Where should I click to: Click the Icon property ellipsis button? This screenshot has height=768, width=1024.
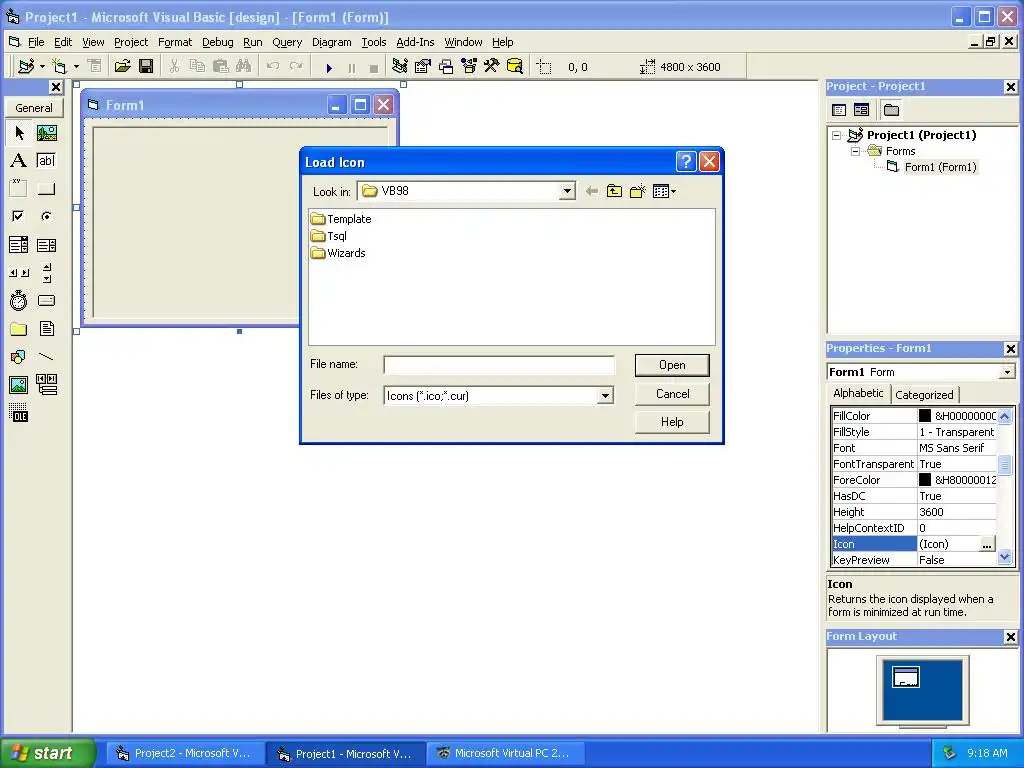987,544
